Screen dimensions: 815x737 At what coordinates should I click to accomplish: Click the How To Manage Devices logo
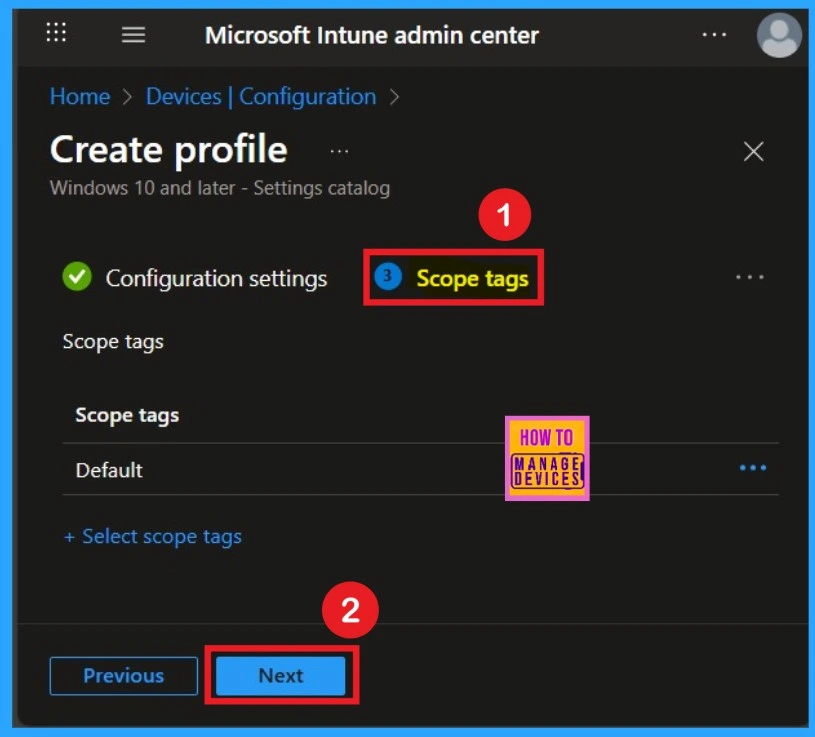546,459
